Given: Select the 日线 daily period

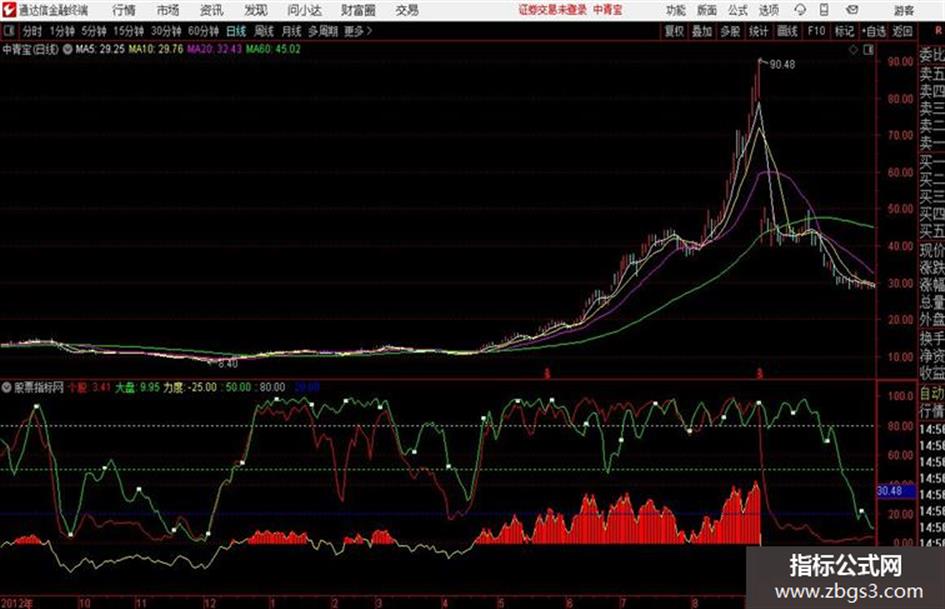Looking at the screenshot, I should click(236, 31).
